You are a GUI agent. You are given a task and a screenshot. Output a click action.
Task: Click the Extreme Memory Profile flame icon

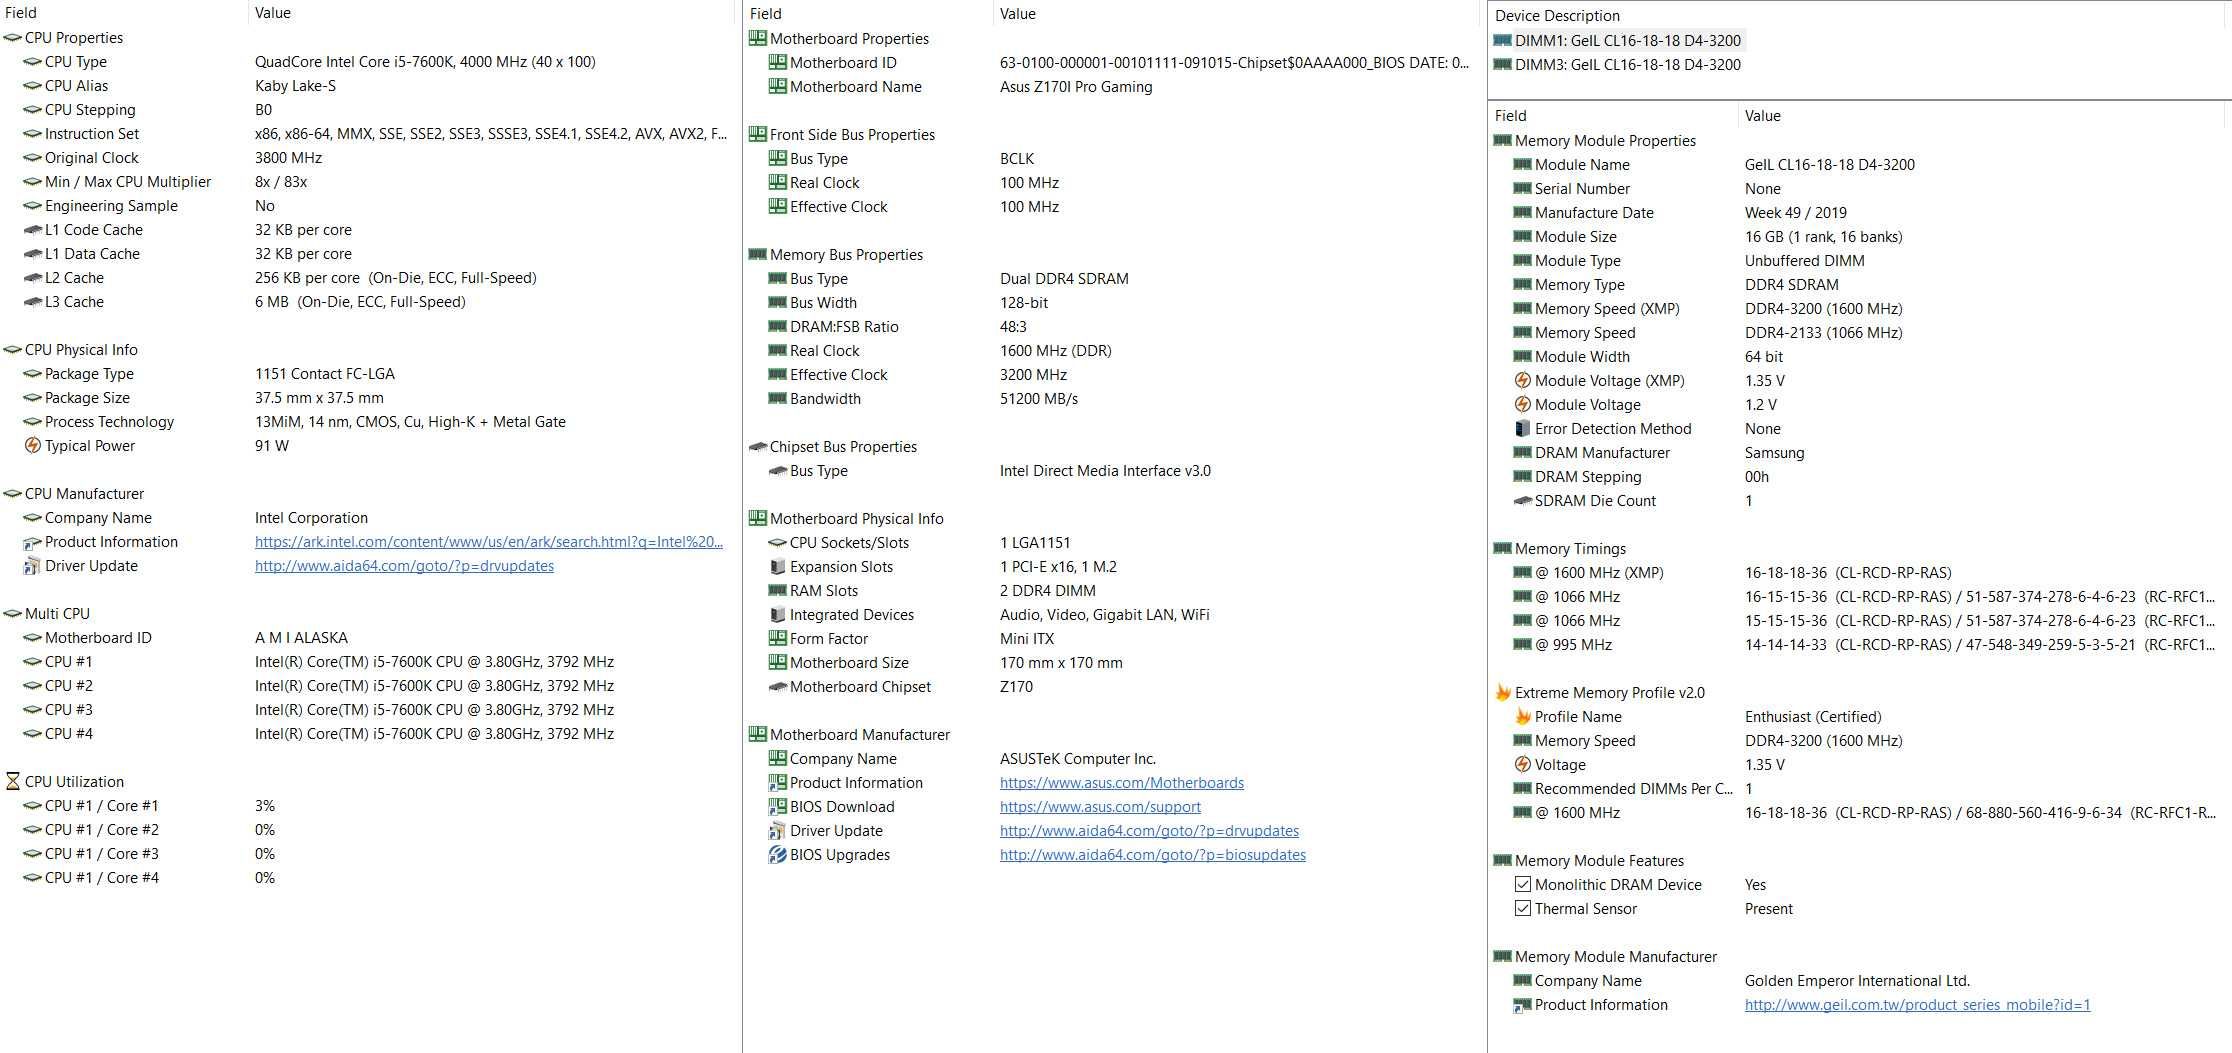click(x=1502, y=692)
